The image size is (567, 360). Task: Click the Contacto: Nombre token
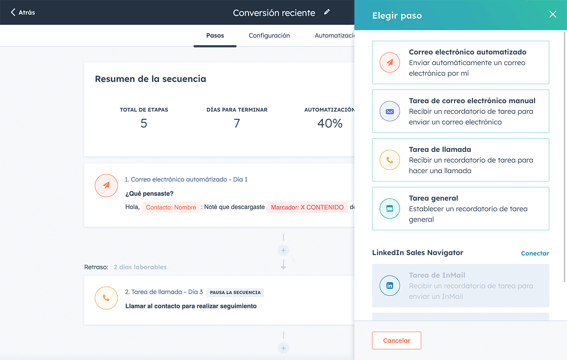tap(171, 207)
